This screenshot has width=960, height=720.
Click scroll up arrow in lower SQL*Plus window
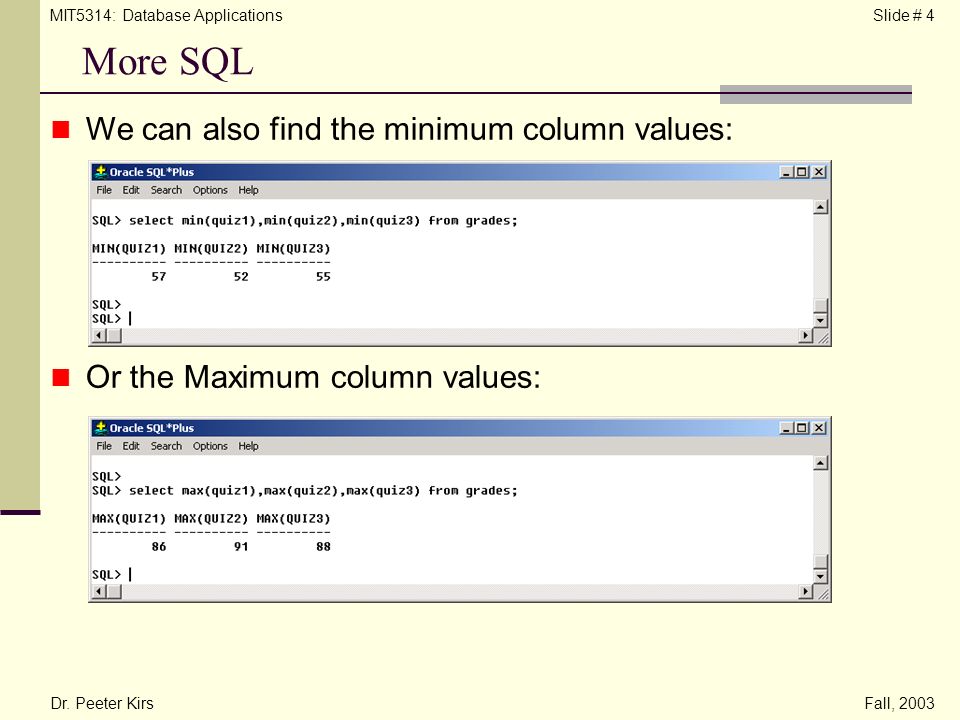click(820, 463)
